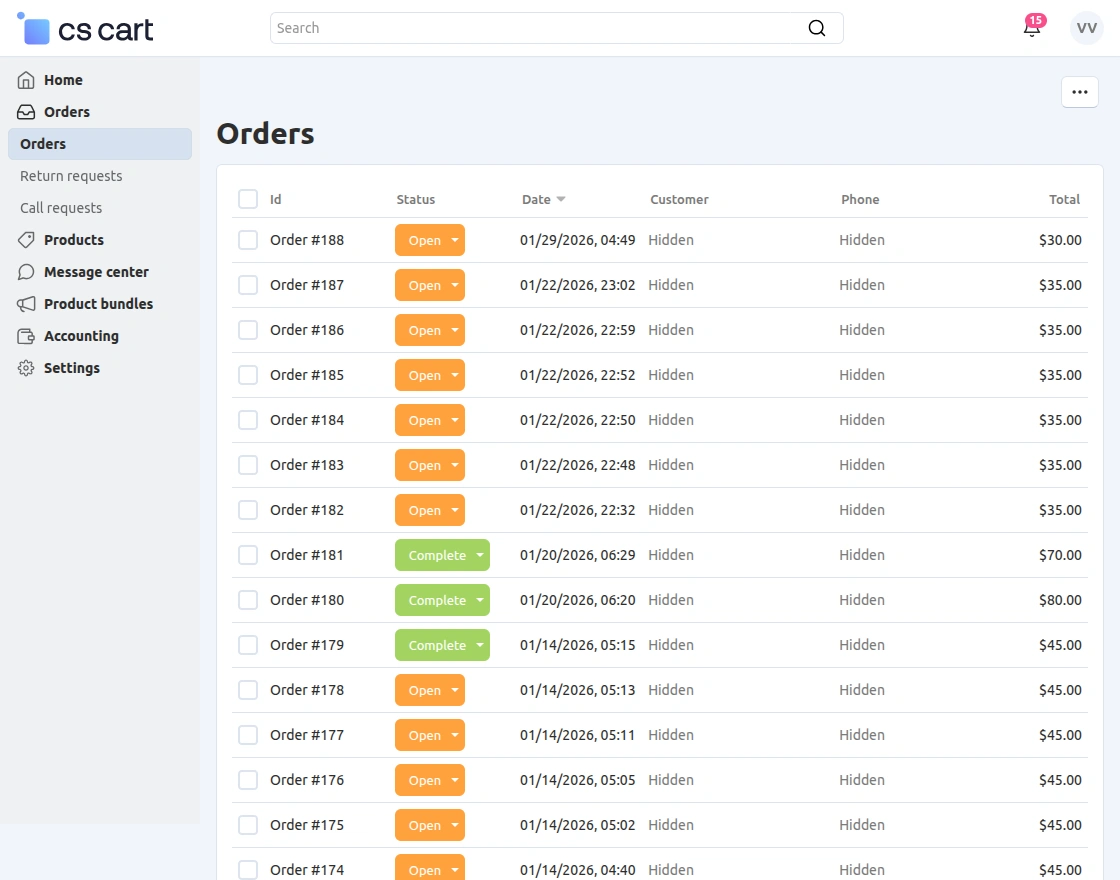Click the three-dots actions button
This screenshot has height=880, width=1120.
point(1080,92)
